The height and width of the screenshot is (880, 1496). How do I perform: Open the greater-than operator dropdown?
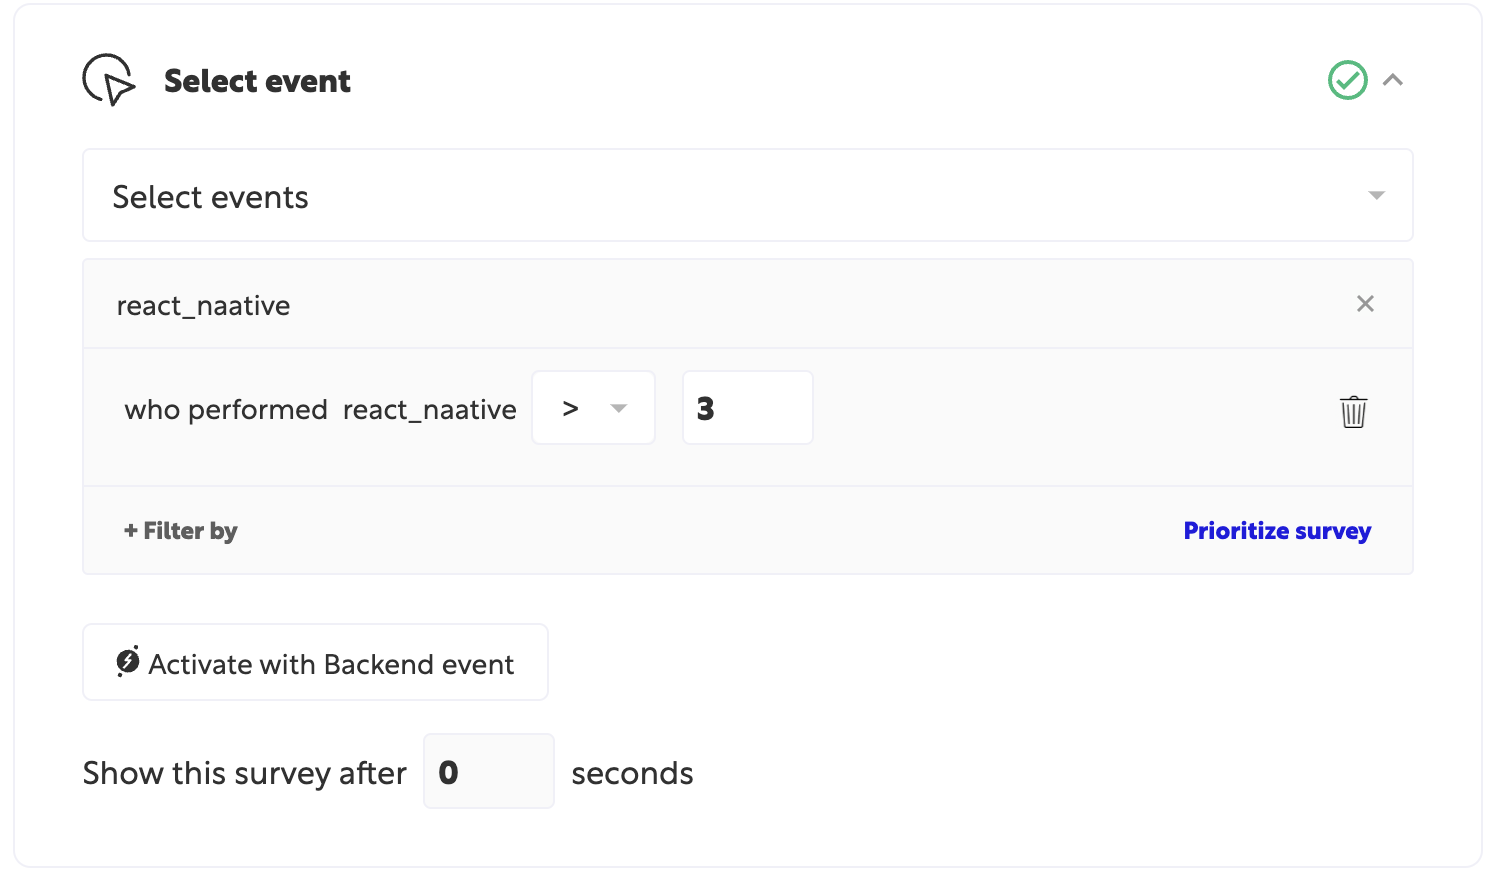[593, 408]
